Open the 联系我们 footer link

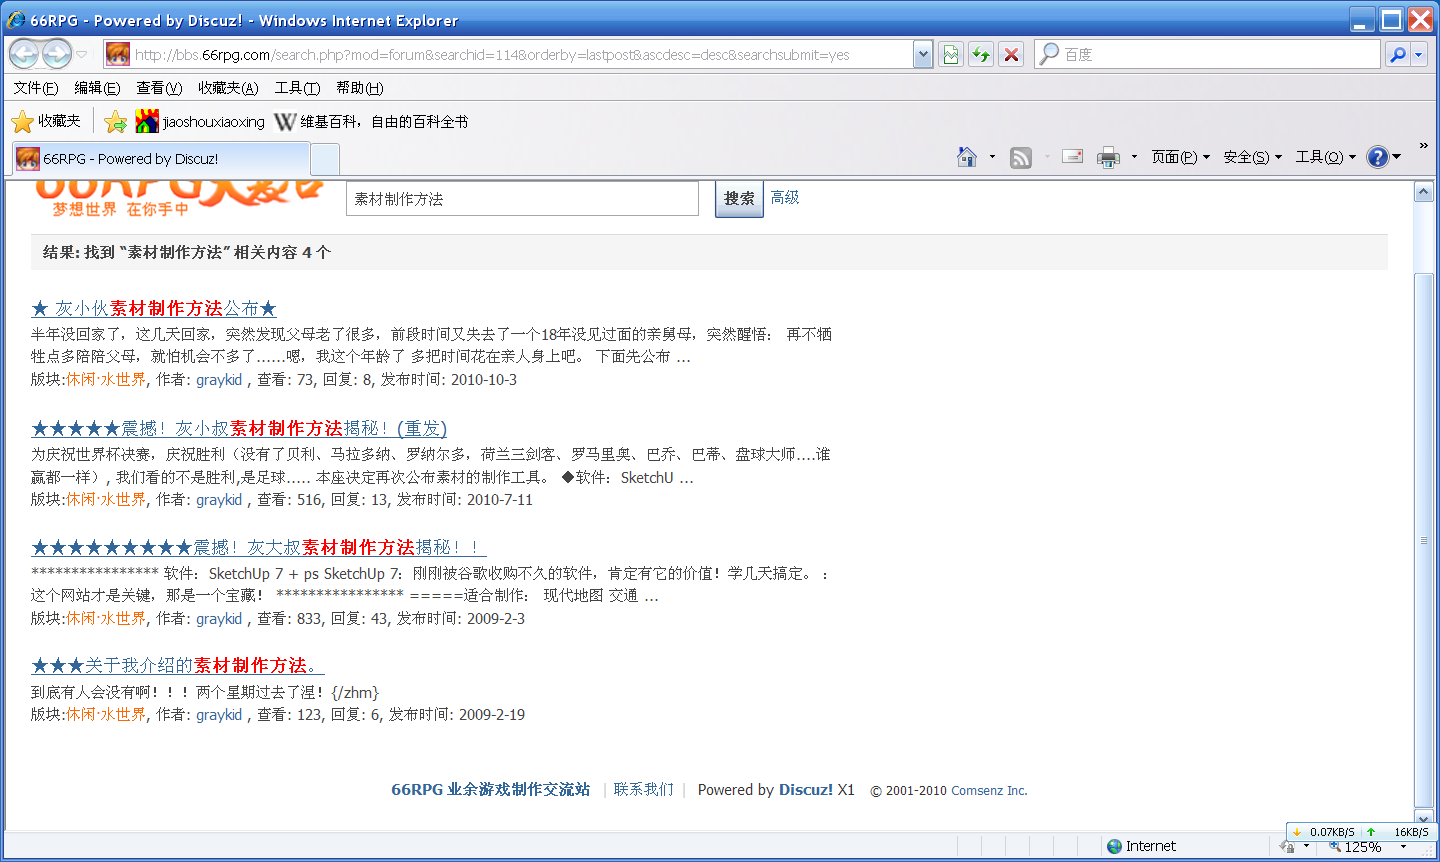[x=643, y=790]
